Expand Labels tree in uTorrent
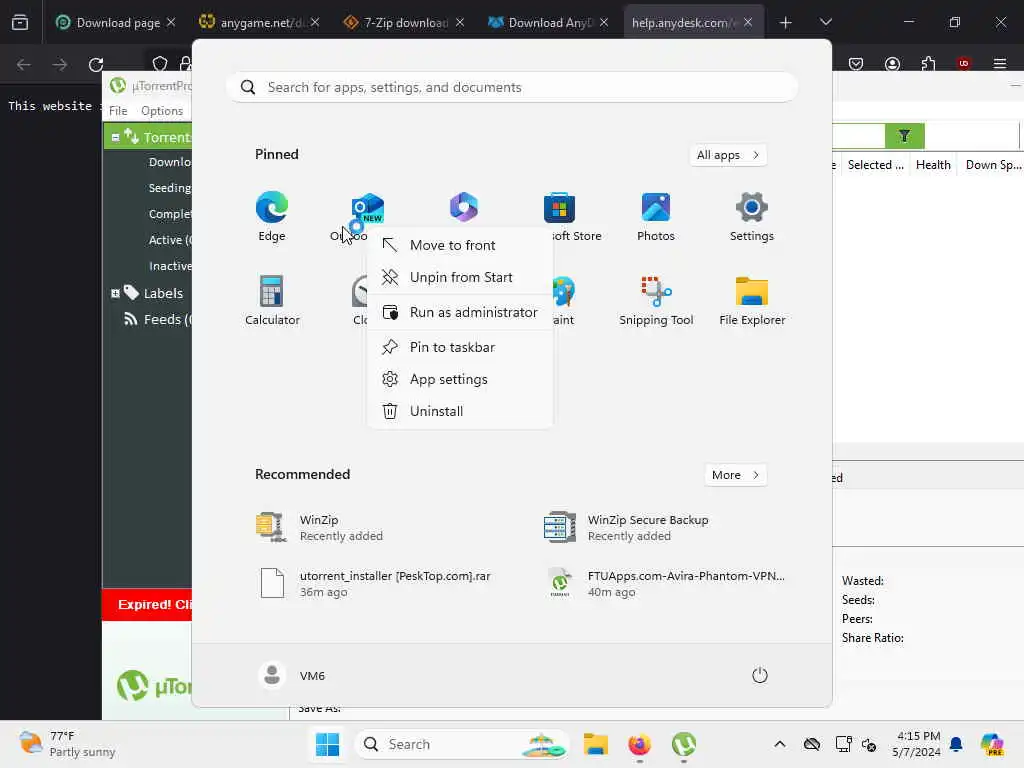 (115, 293)
